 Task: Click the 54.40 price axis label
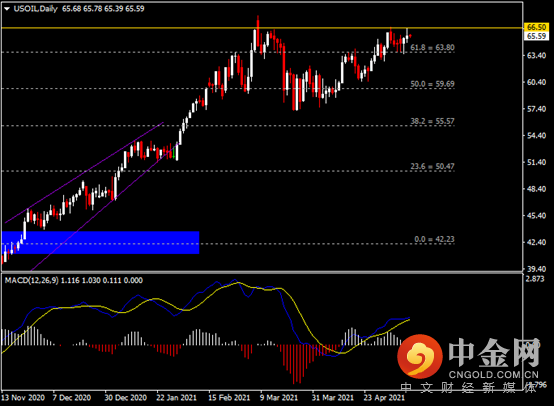click(536, 135)
